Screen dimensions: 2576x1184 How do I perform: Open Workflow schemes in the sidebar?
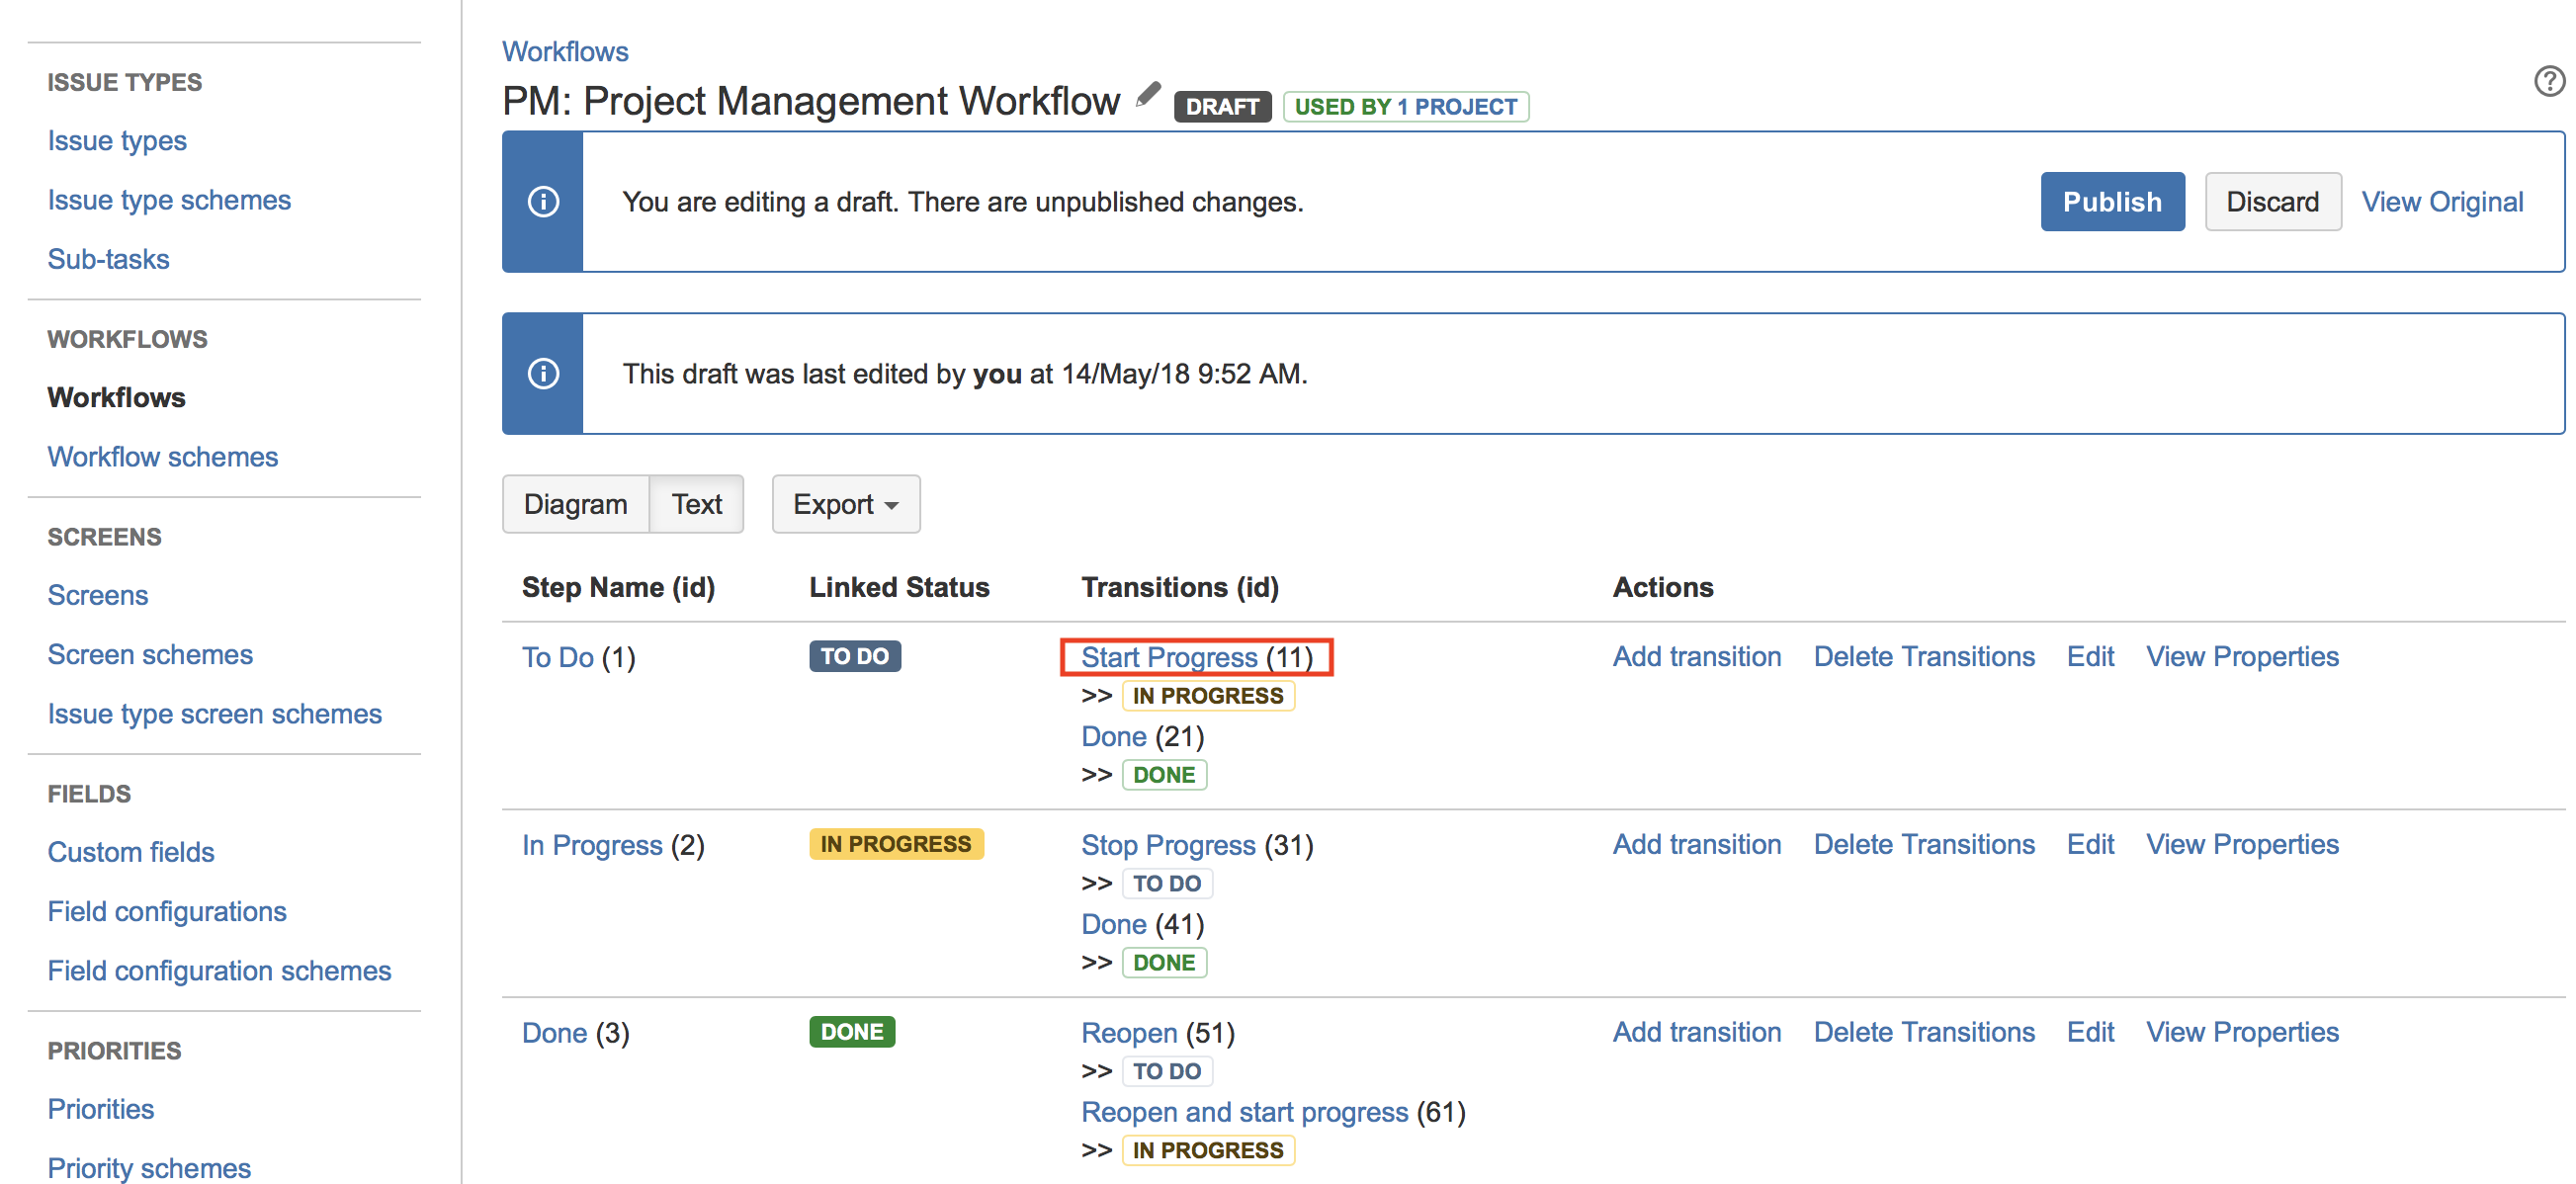coord(162,456)
